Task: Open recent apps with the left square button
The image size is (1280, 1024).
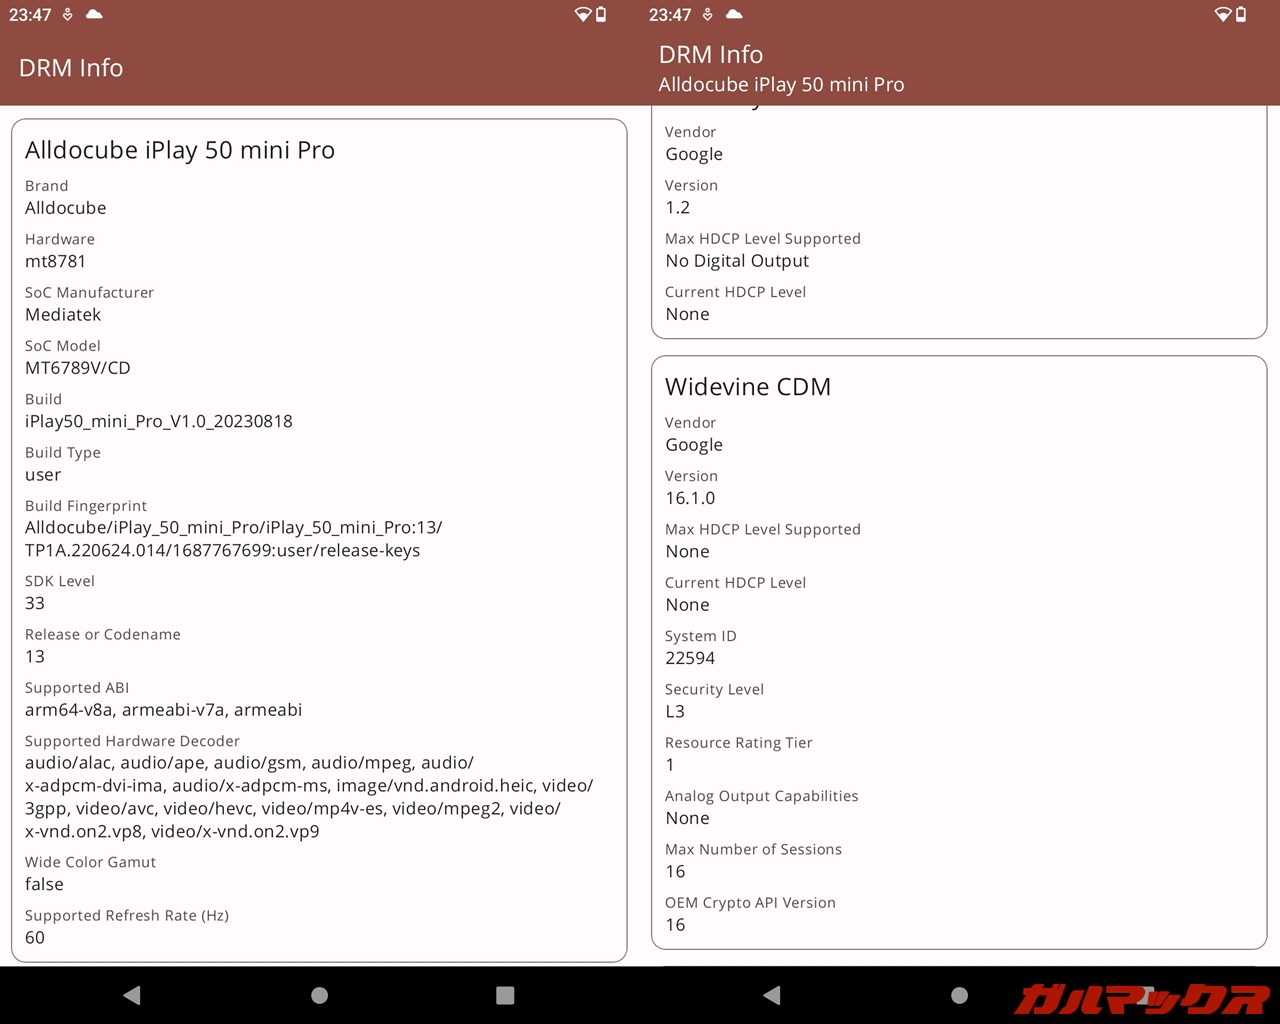Action: click(x=505, y=995)
